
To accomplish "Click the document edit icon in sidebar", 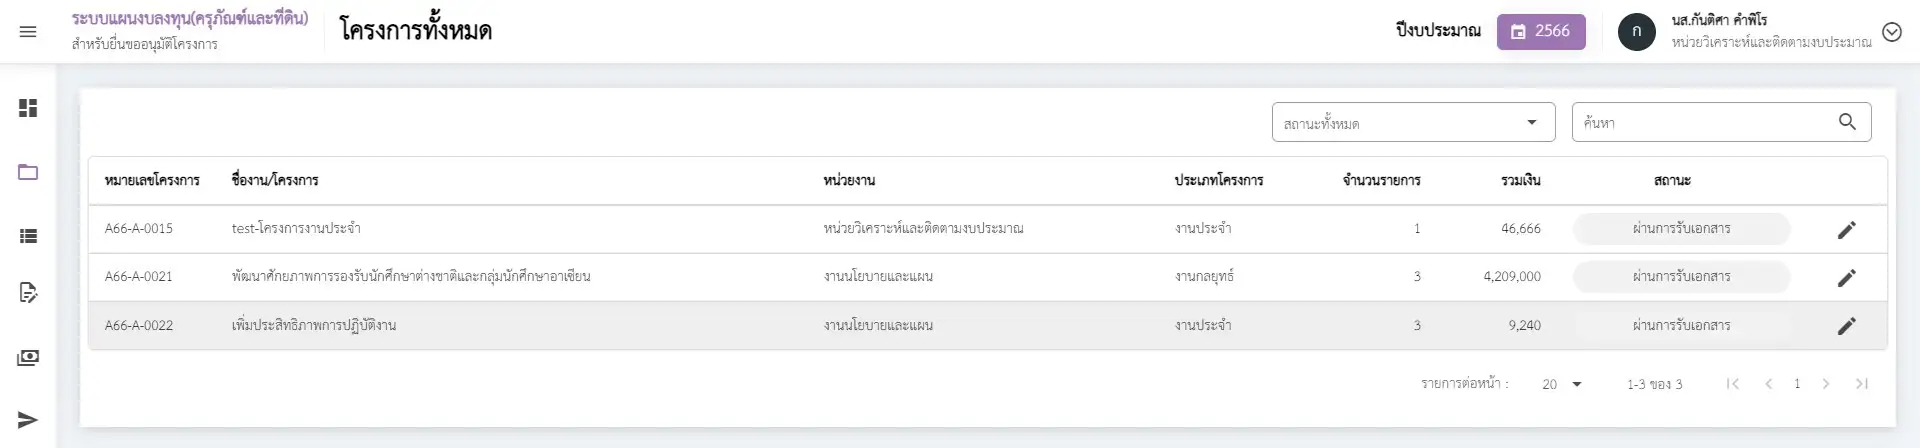I will (28, 293).
